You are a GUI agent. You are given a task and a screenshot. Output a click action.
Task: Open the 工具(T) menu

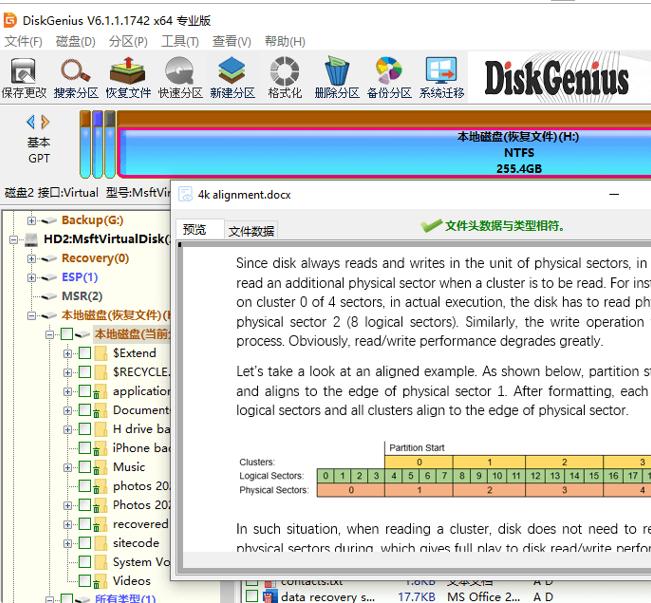(x=180, y=42)
